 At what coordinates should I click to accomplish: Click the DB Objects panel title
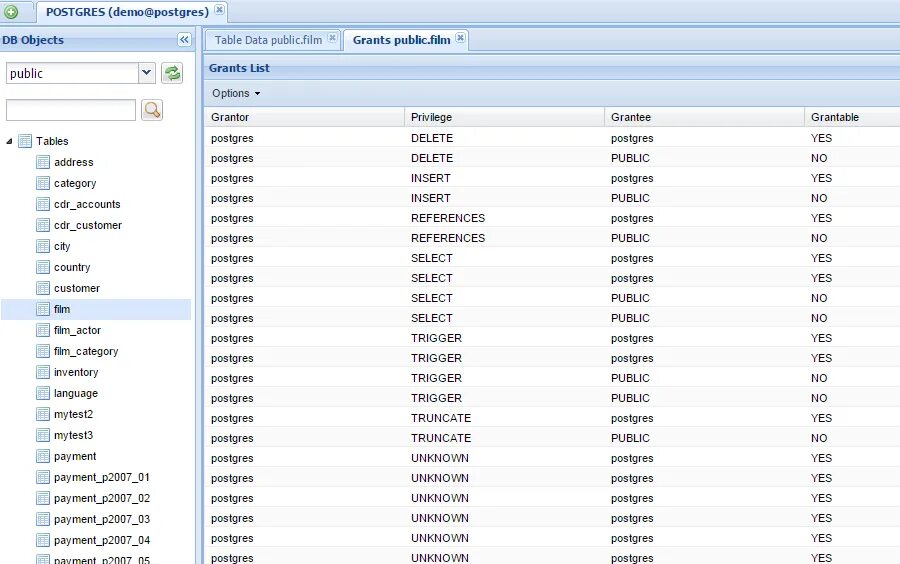(x=33, y=40)
